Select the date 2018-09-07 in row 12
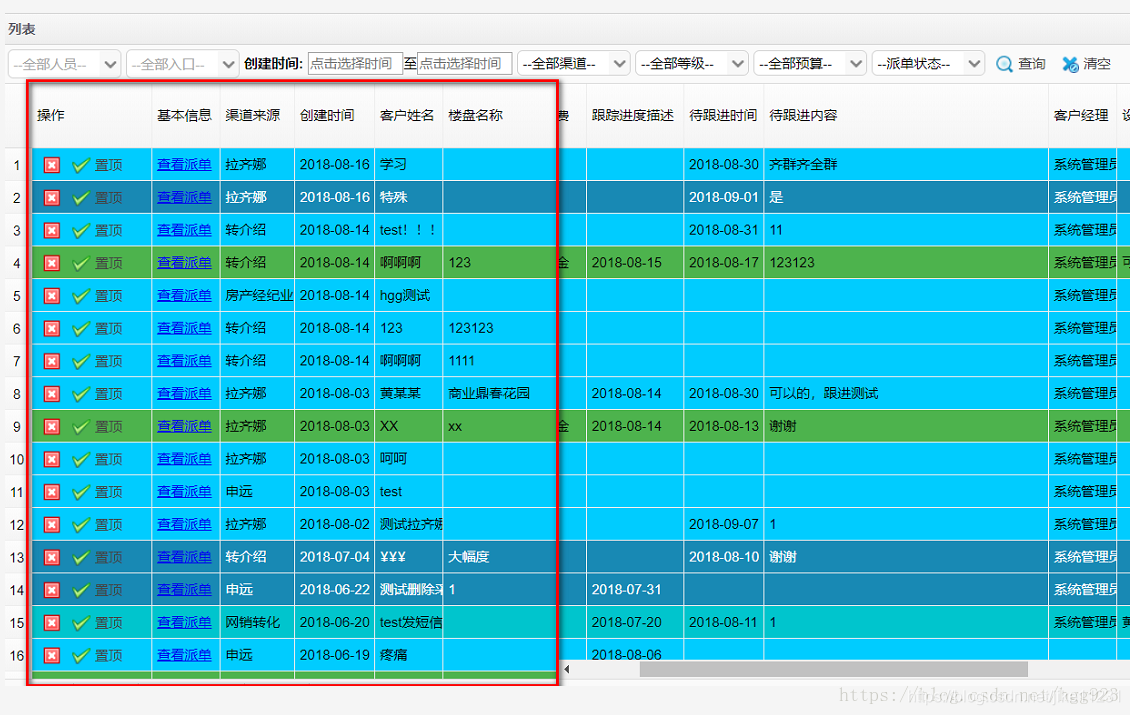Viewport: 1130px width, 715px height. 724,524
